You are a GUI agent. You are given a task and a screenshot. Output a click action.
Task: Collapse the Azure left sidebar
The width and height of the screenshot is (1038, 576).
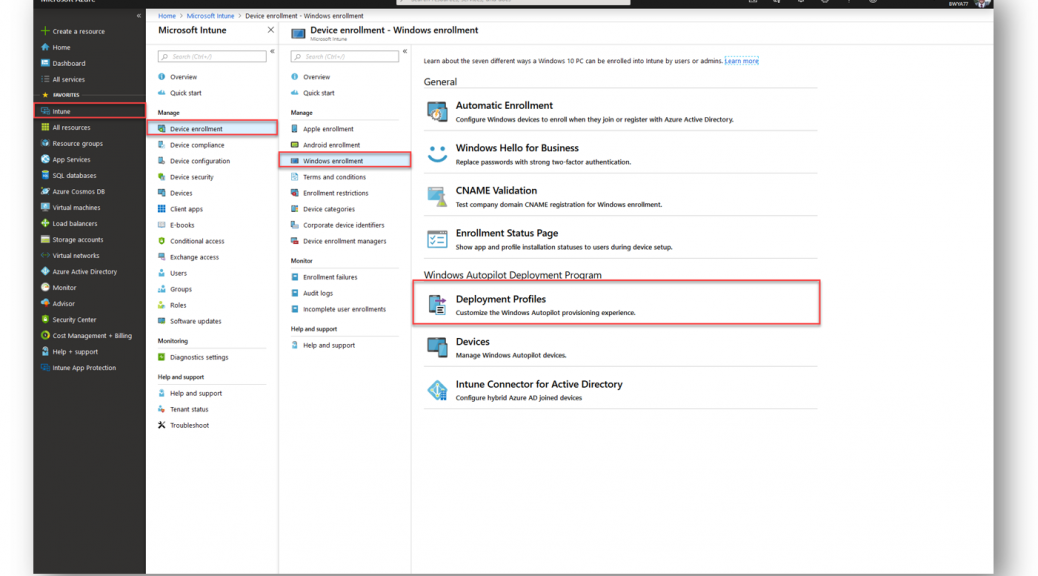(138, 15)
